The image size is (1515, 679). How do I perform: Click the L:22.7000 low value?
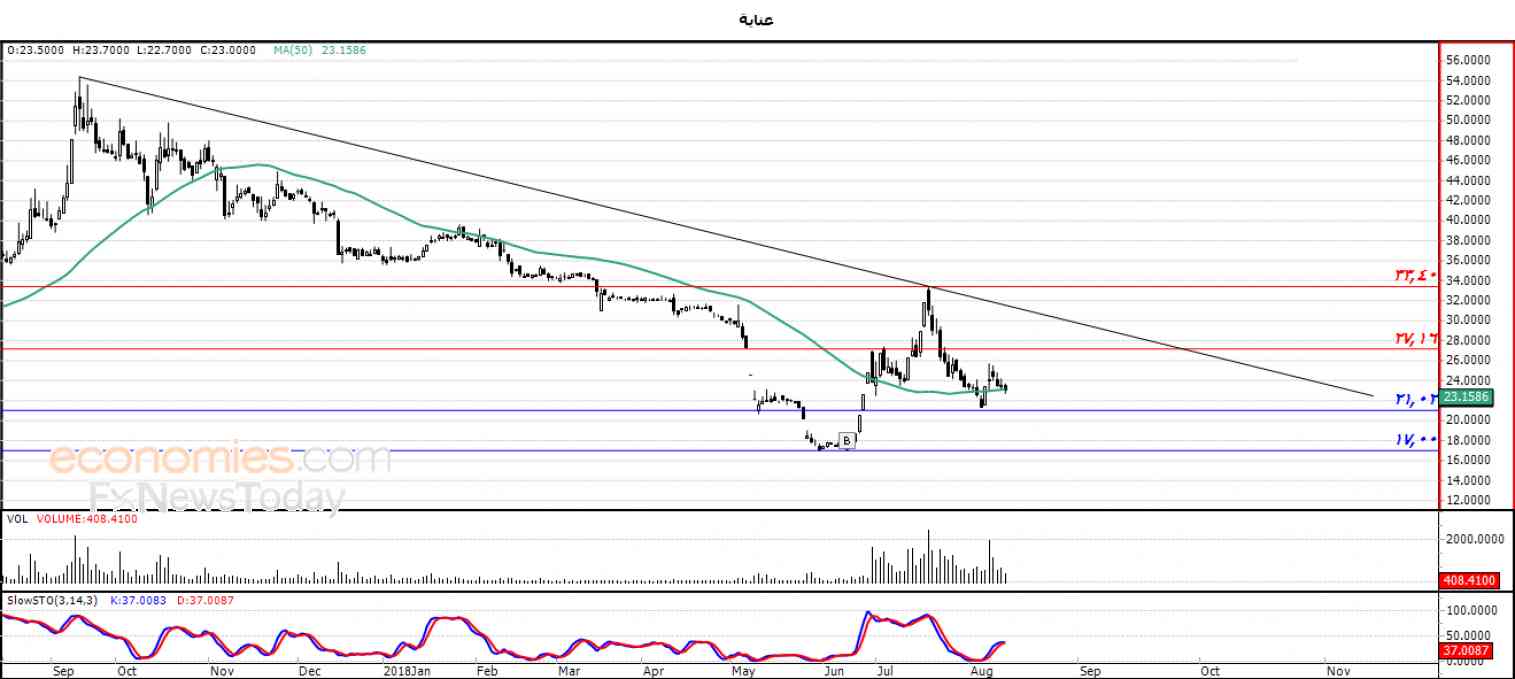coord(163,49)
